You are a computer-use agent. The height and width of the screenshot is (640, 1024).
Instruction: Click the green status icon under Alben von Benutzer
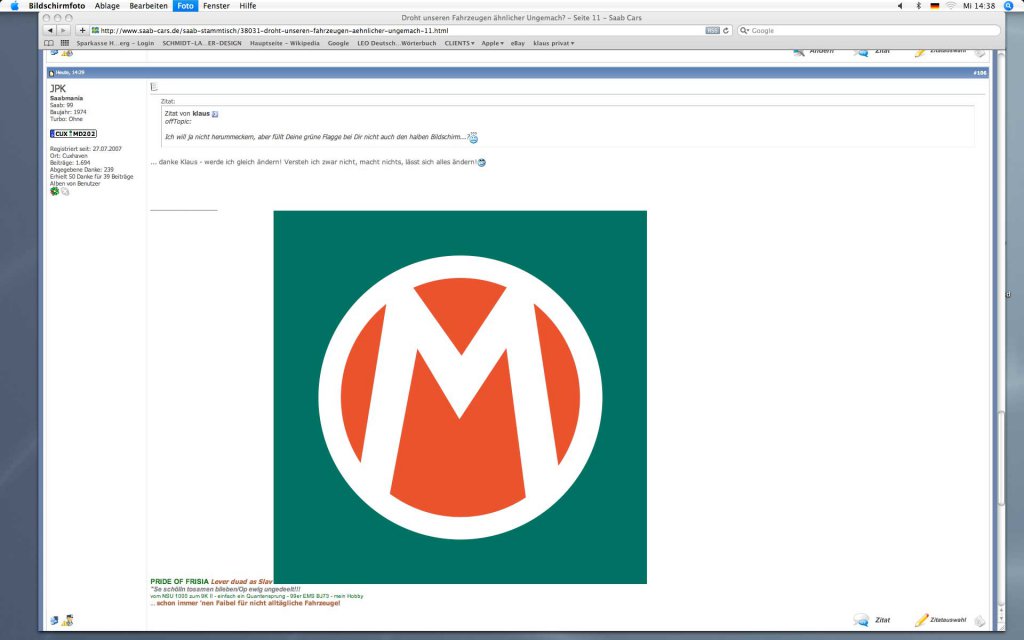(55, 191)
